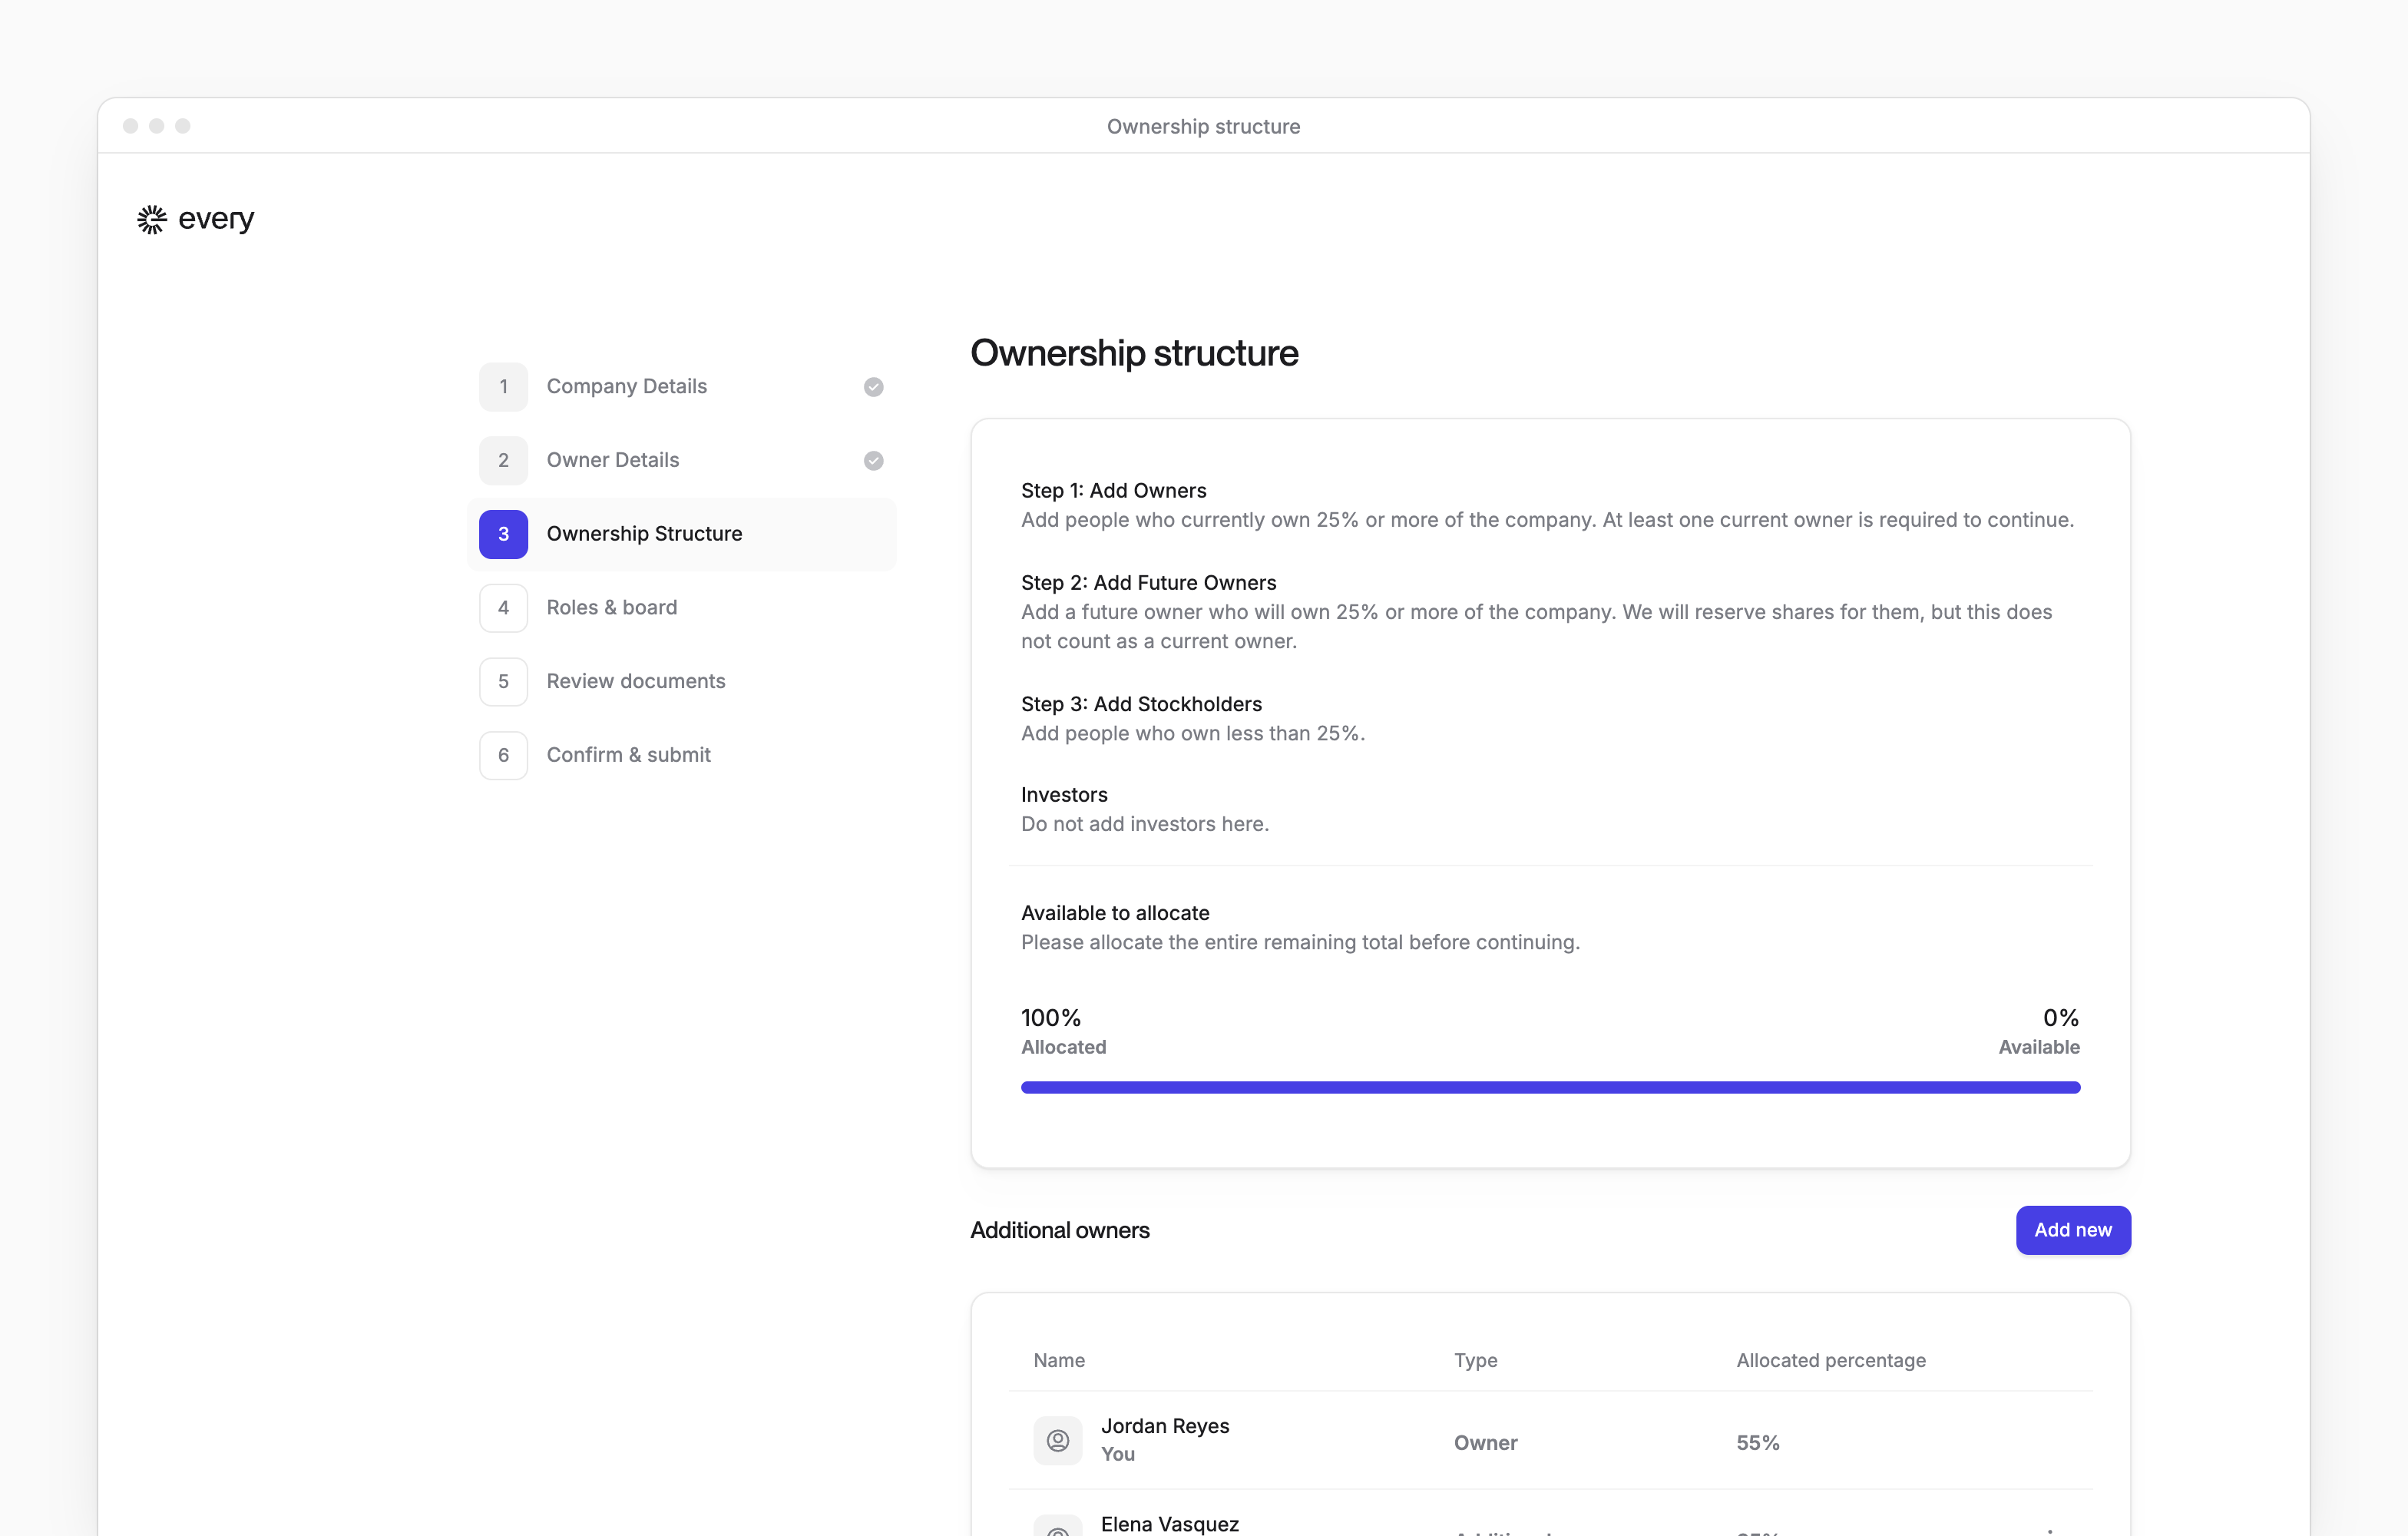The height and width of the screenshot is (1536, 2408).
Task: Click the Owner Details completed checkmark icon
Action: (873, 461)
